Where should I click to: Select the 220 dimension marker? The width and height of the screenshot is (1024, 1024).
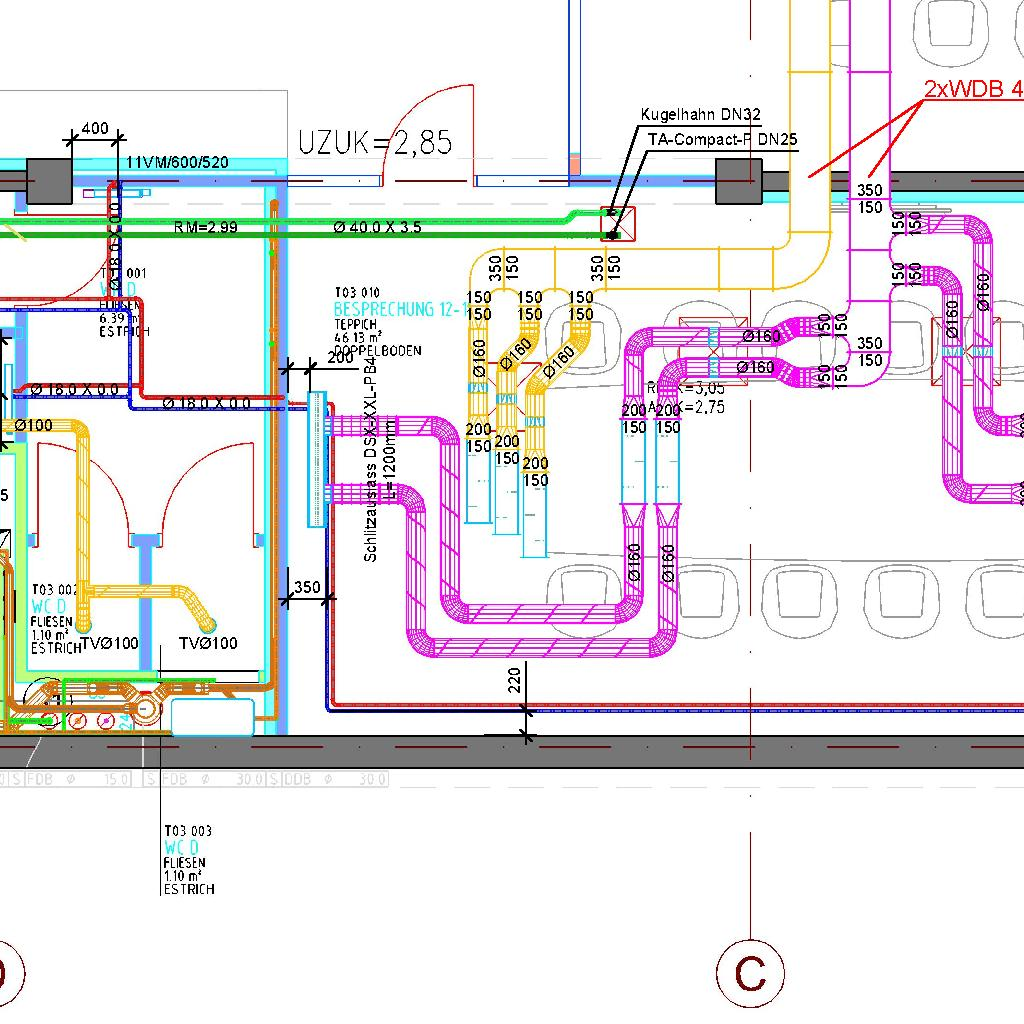(516, 681)
